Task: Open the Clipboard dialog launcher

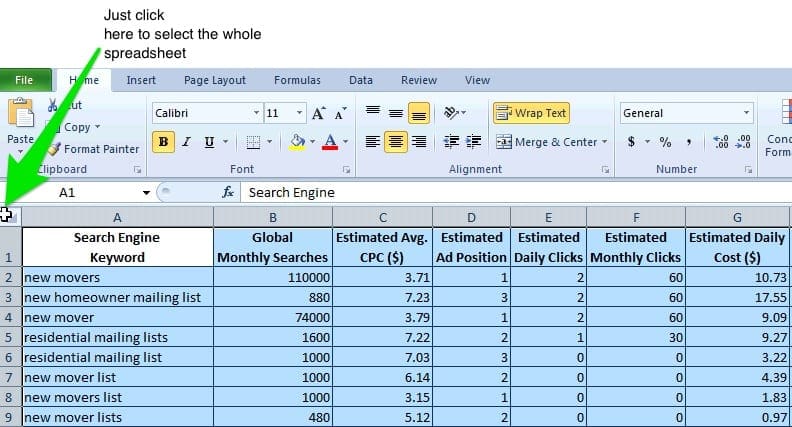Action: point(137,170)
